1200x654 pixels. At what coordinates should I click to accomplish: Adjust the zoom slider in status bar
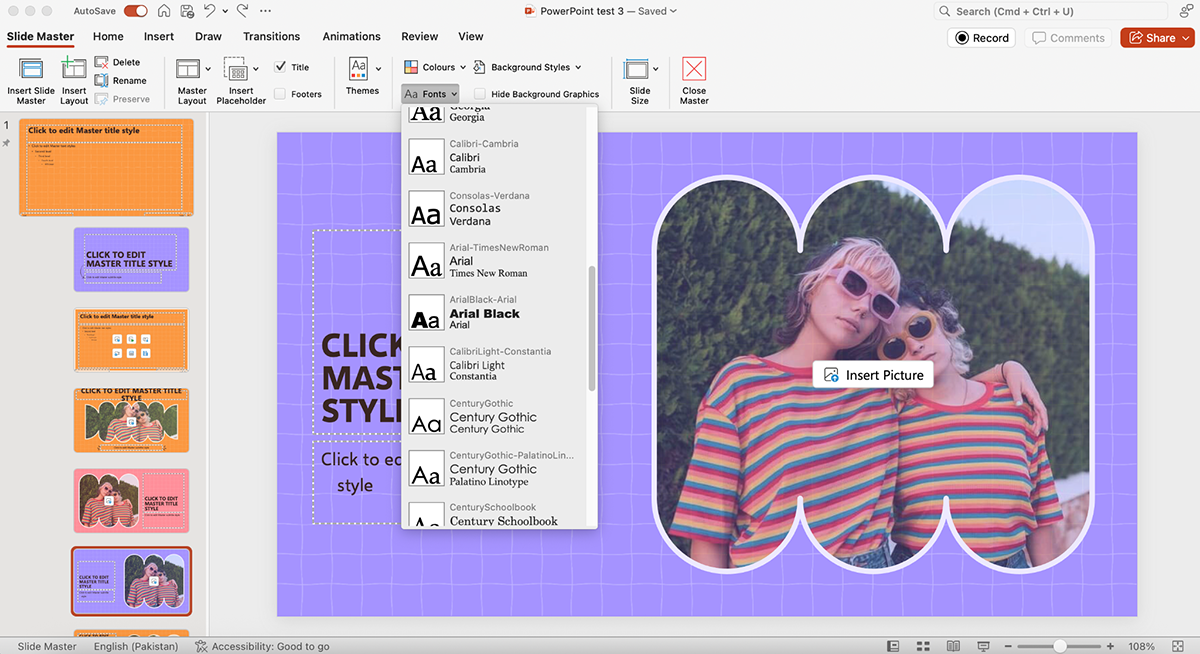(1059, 646)
